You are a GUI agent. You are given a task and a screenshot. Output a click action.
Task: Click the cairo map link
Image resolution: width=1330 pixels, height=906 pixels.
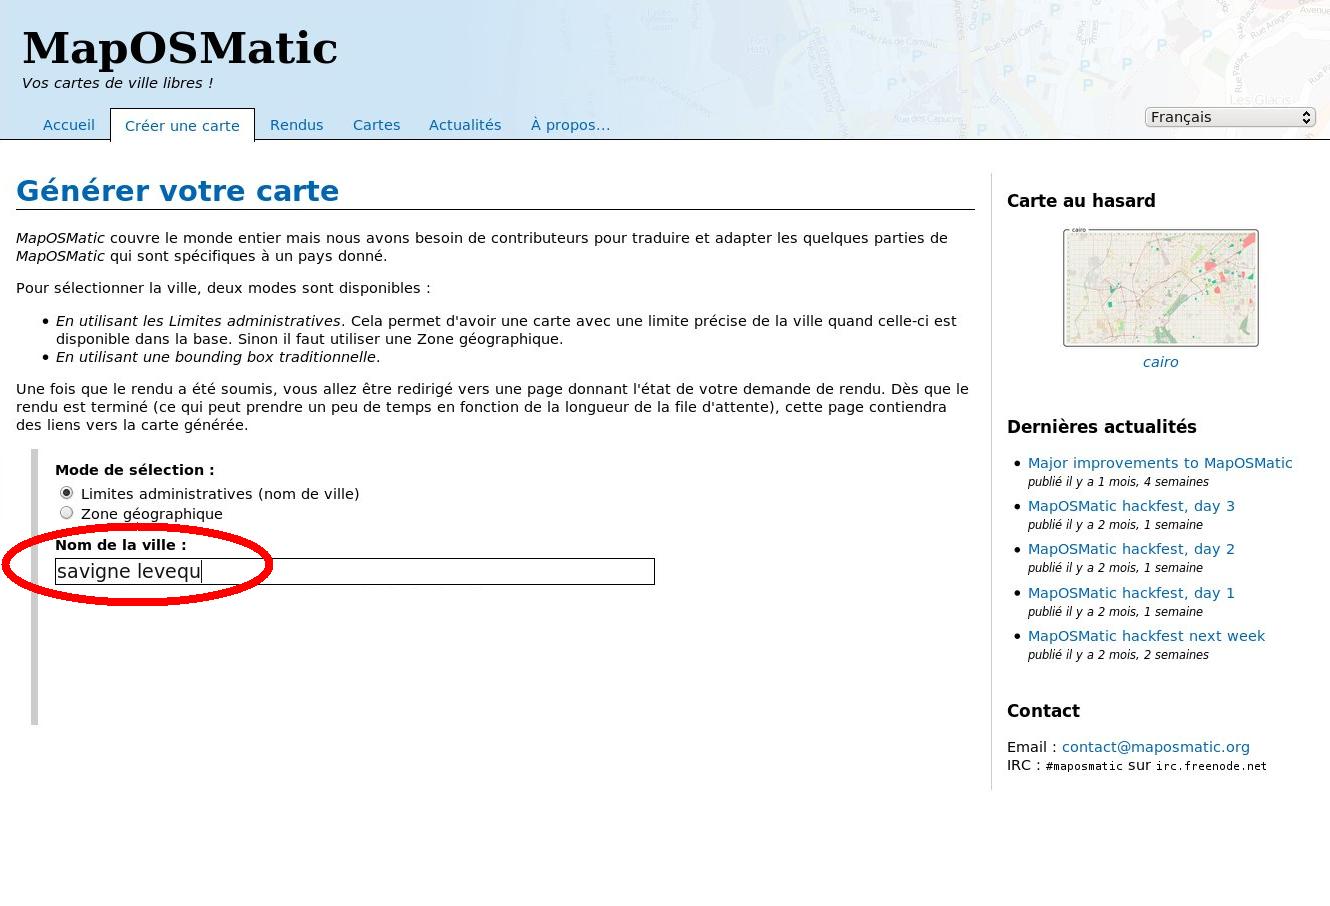[1160, 362]
